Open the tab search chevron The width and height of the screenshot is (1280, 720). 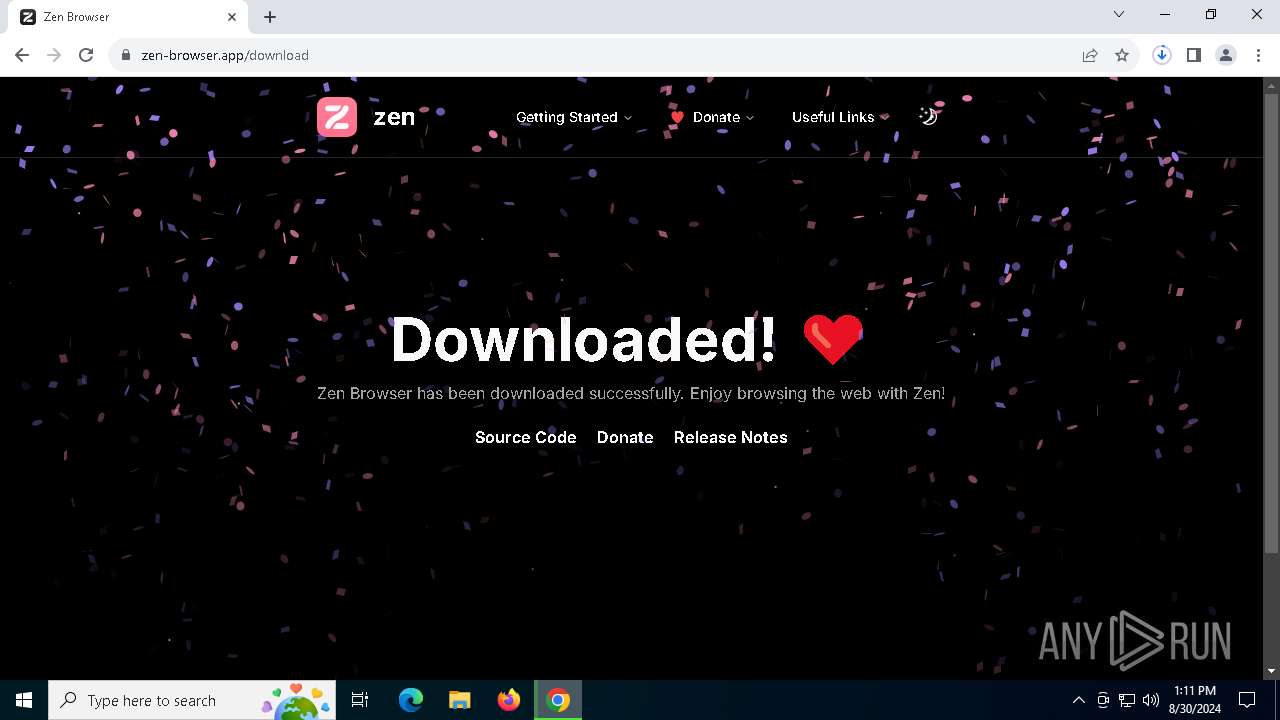coord(1119,14)
